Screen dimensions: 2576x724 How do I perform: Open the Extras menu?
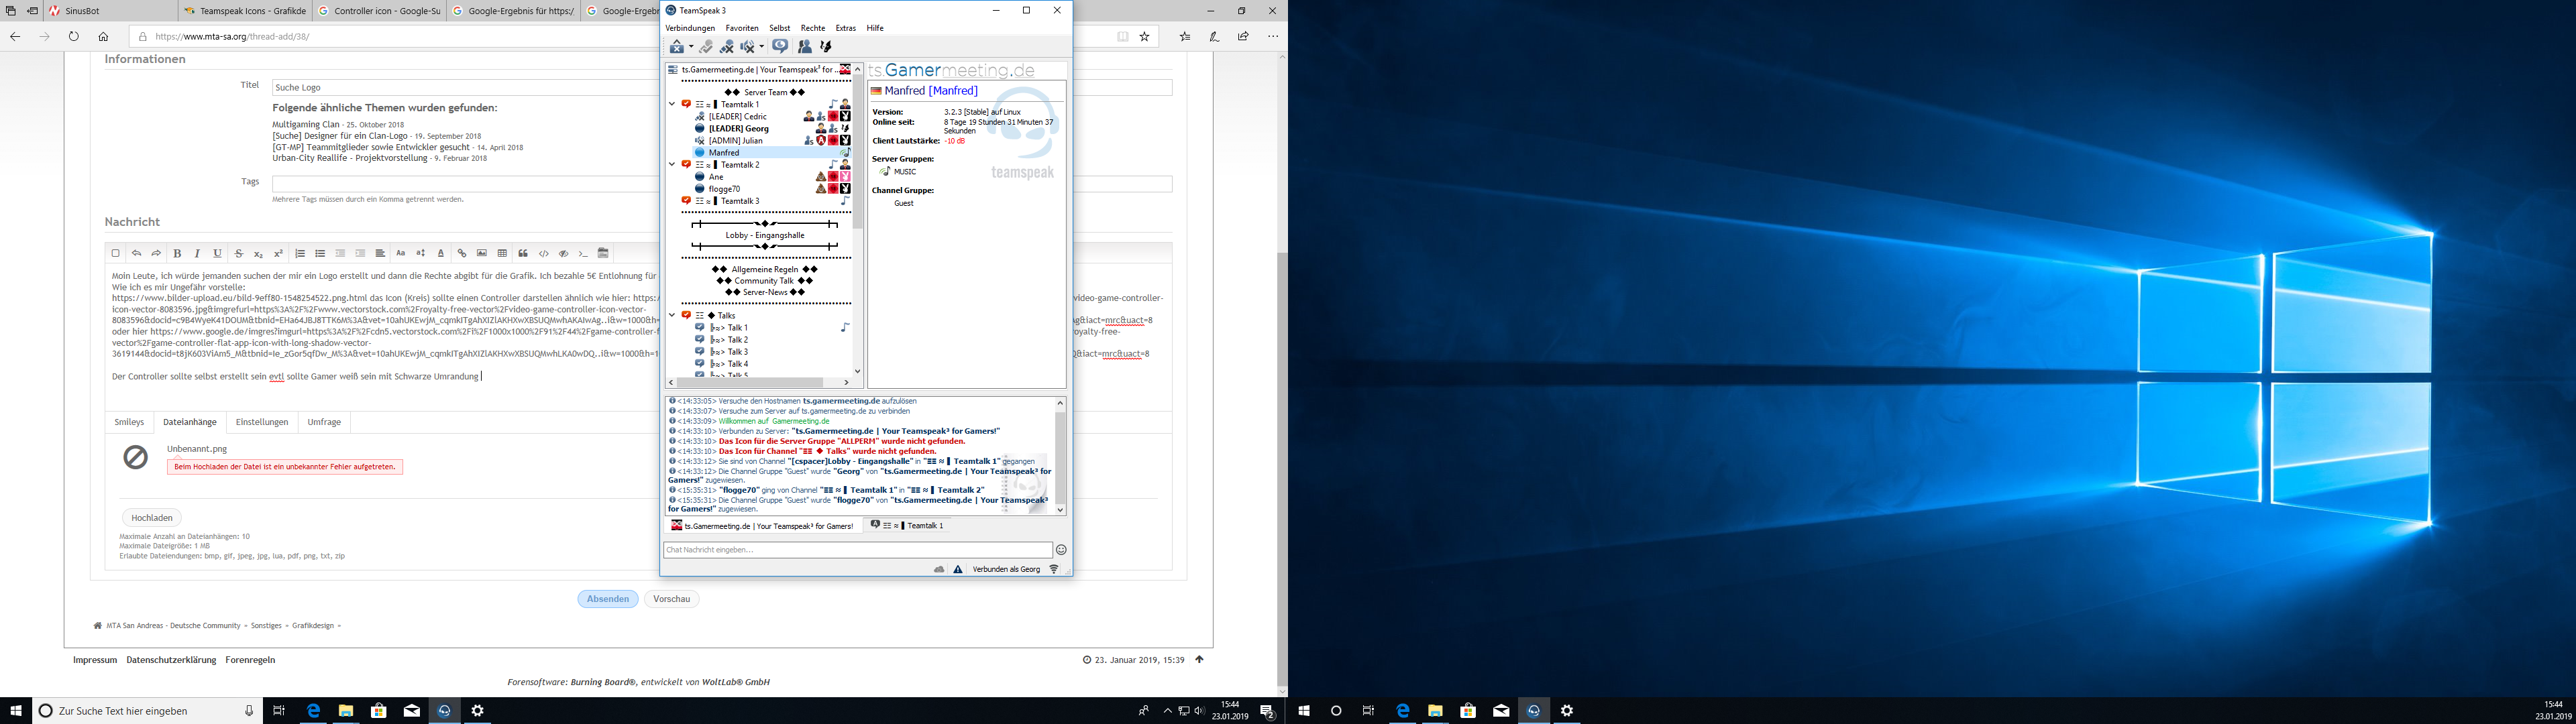coord(846,28)
